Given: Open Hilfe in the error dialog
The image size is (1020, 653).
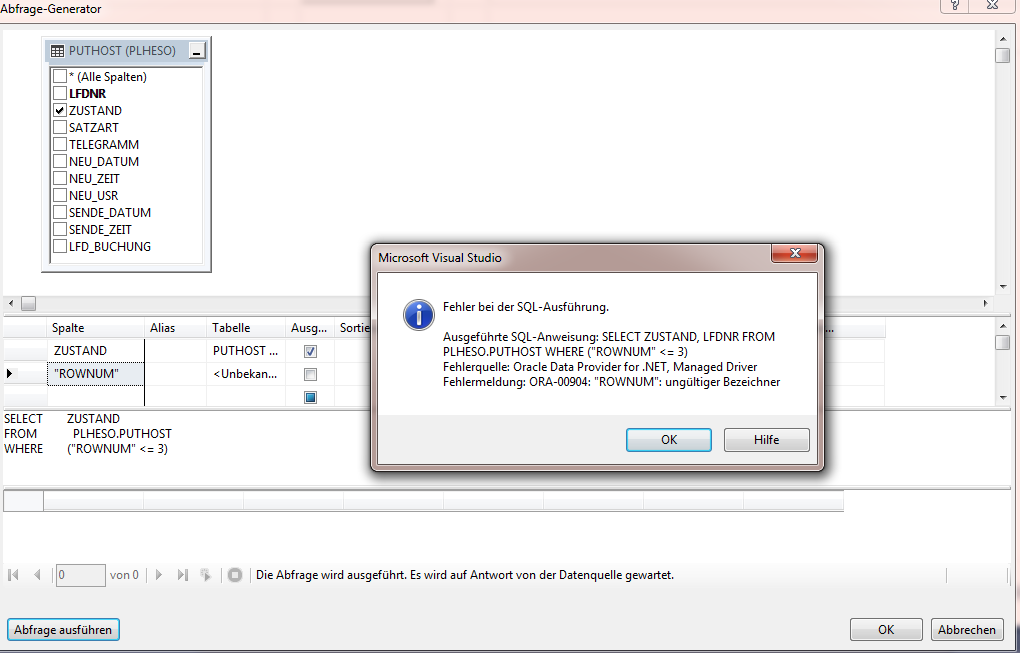Looking at the screenshot, I should tap(766, 440).
